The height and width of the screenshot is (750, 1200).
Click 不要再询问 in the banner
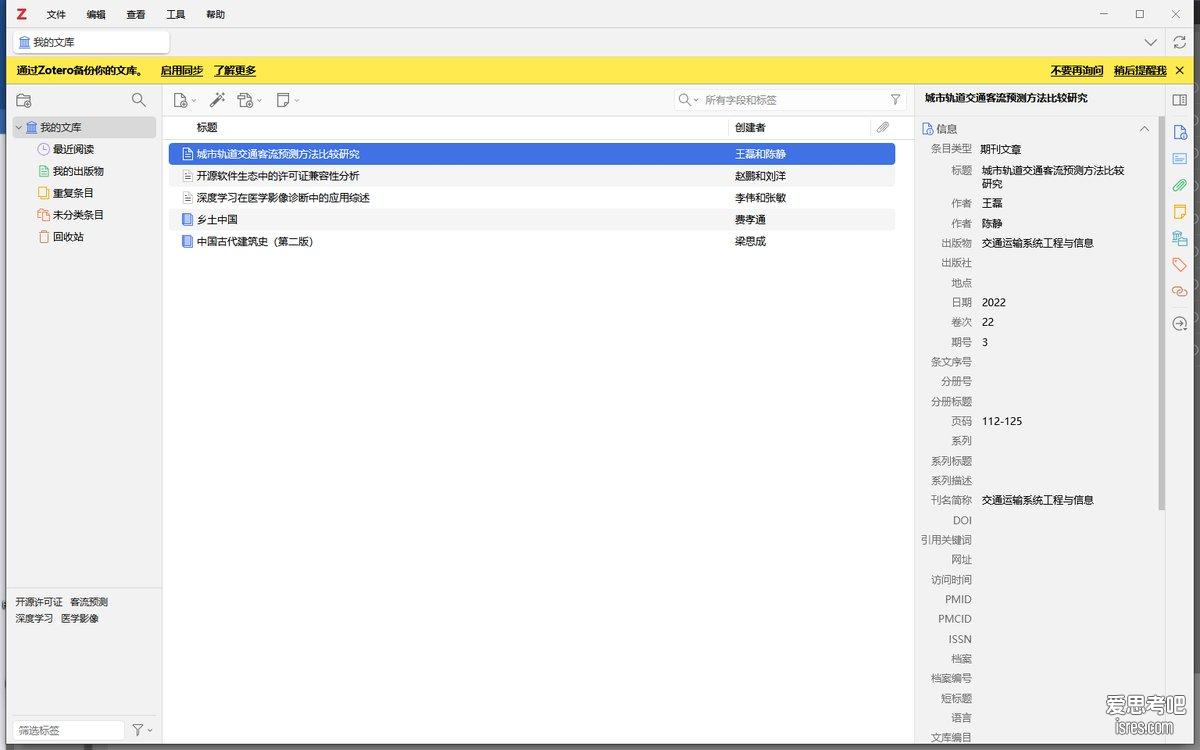click(x=1077, y=70)
